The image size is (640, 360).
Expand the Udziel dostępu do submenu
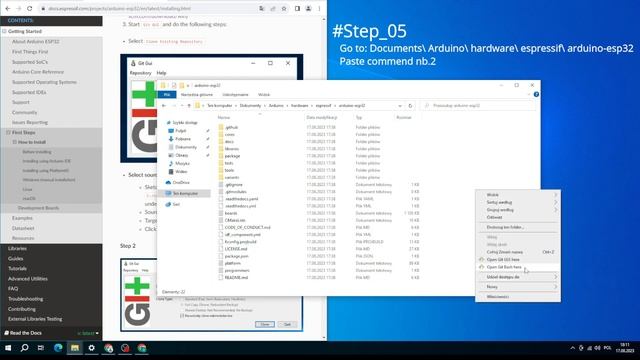(x=518, y=277)
